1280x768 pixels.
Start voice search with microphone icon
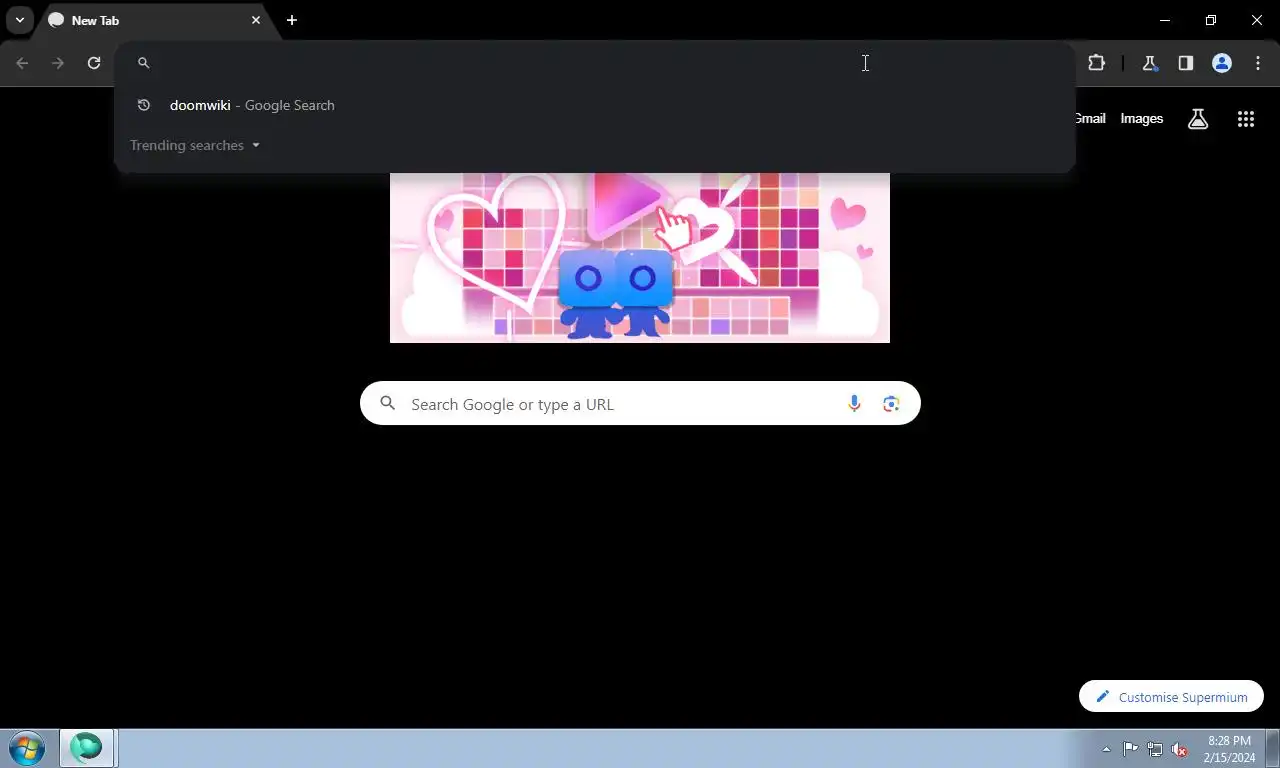[x=854, y=404]
